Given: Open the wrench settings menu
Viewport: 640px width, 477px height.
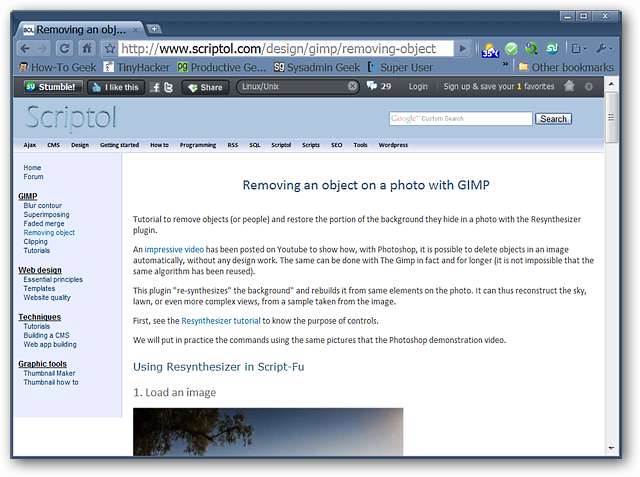Looking at the screenshot, I should click(606, 48).
